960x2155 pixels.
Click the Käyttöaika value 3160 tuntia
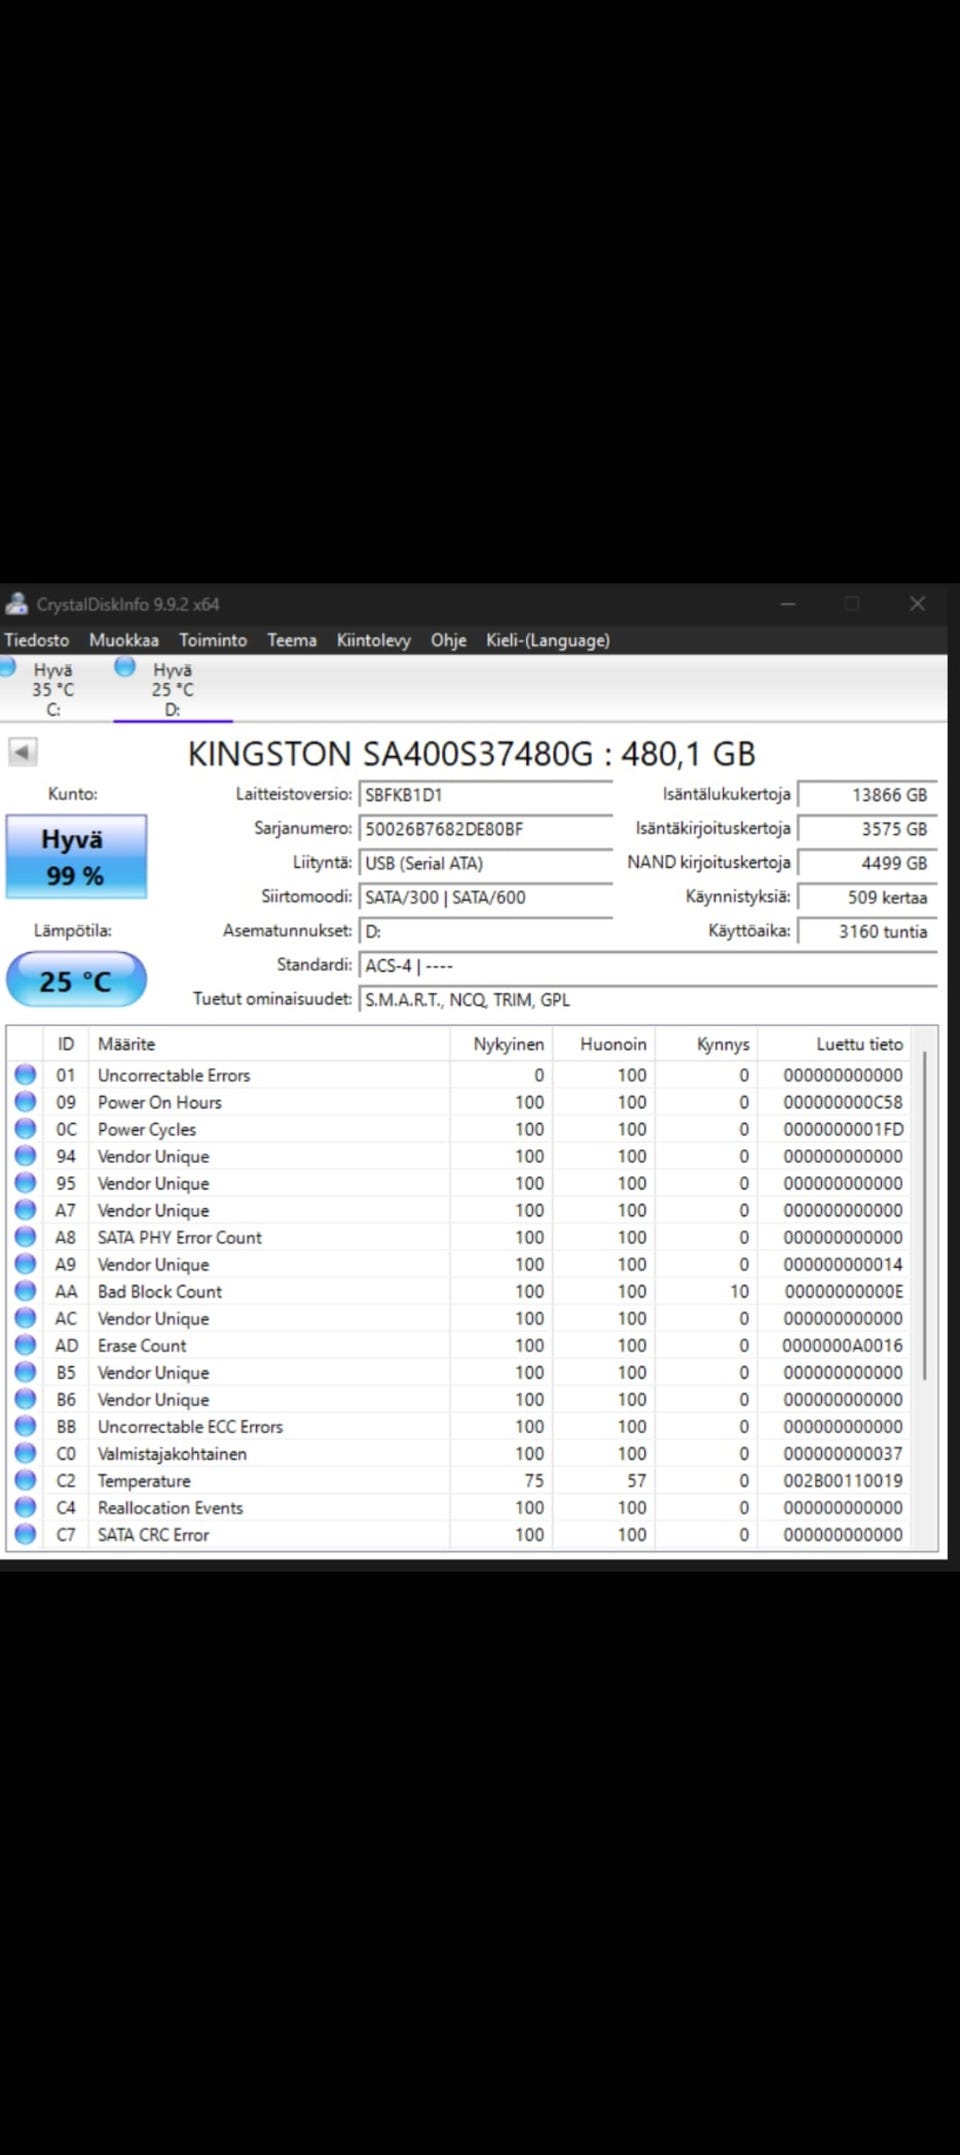[867, 931]
